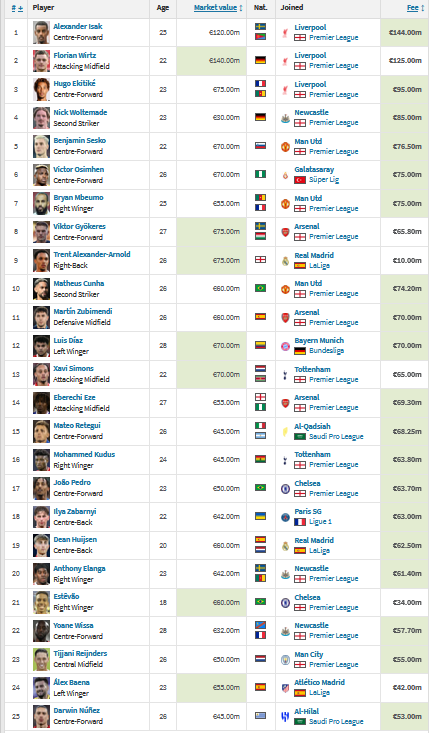Viewport: 429px width, 733px height.
Task: Click the Bayern Munich crest beside Luis Díaz
Action: pos(285,346)
